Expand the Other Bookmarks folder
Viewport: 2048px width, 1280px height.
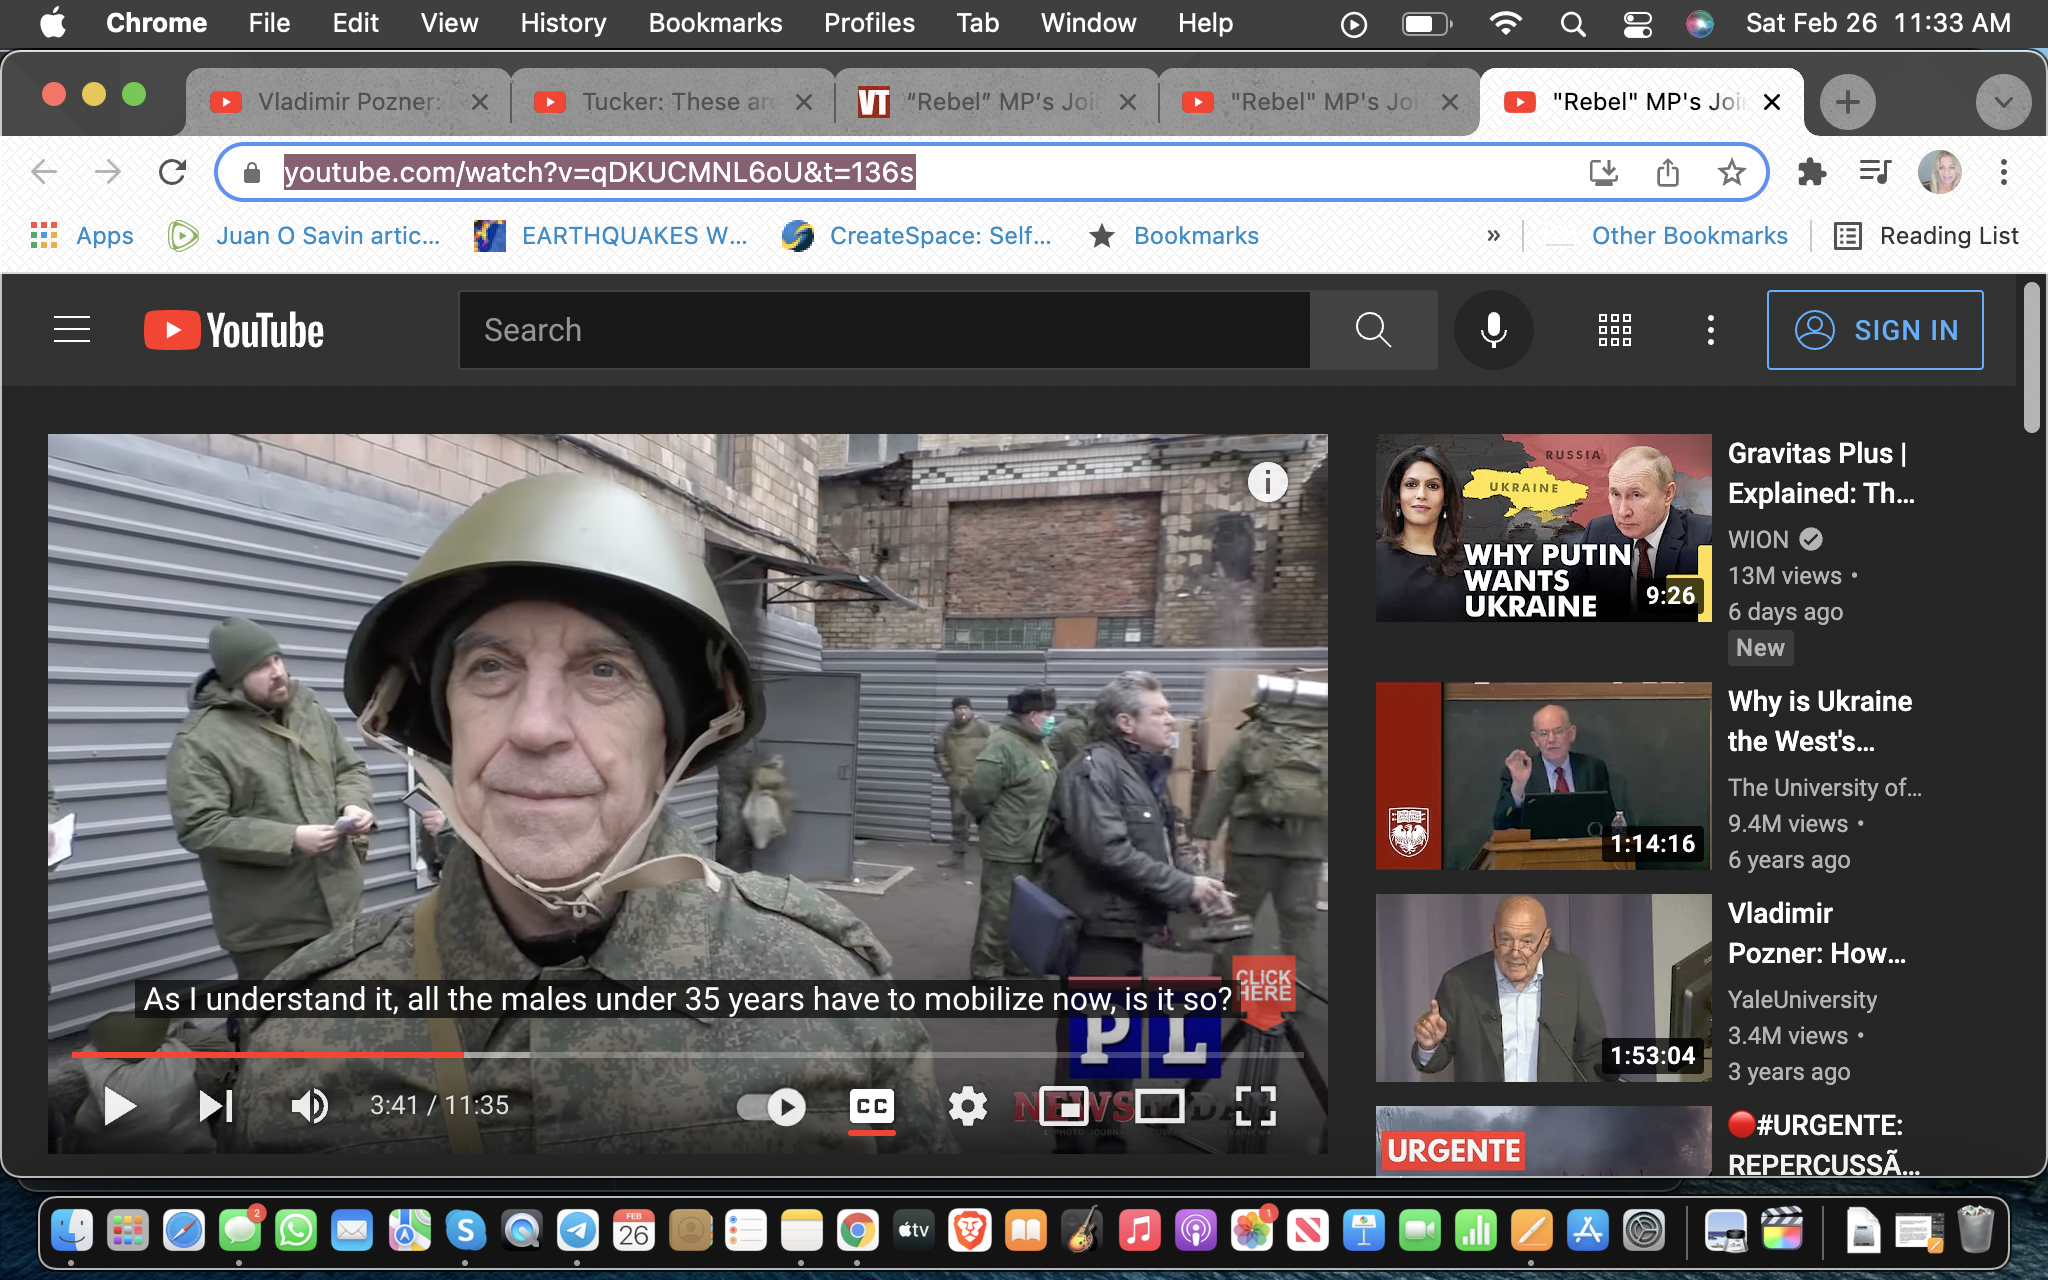tap(1667, 236)
